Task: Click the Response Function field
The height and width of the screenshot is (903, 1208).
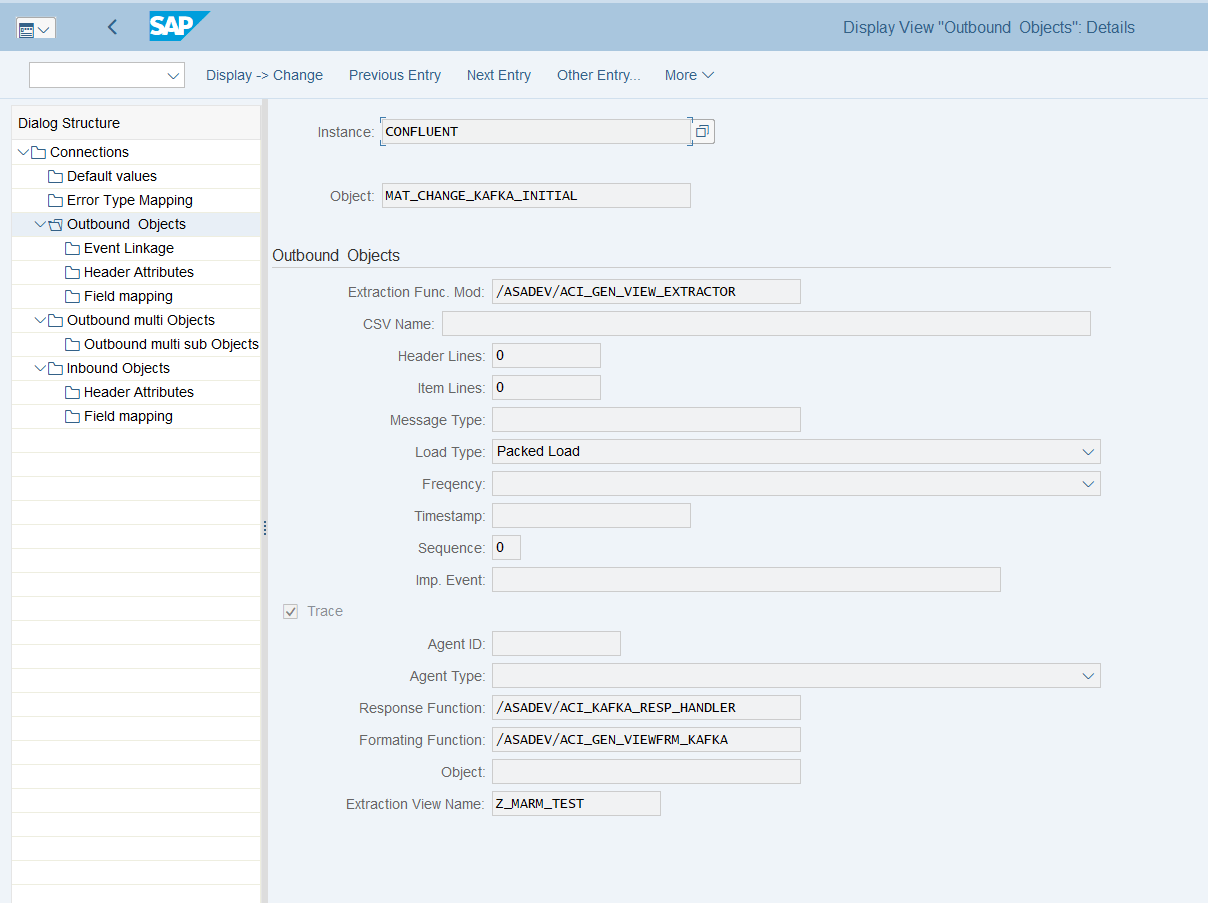Action: point(646,708)
